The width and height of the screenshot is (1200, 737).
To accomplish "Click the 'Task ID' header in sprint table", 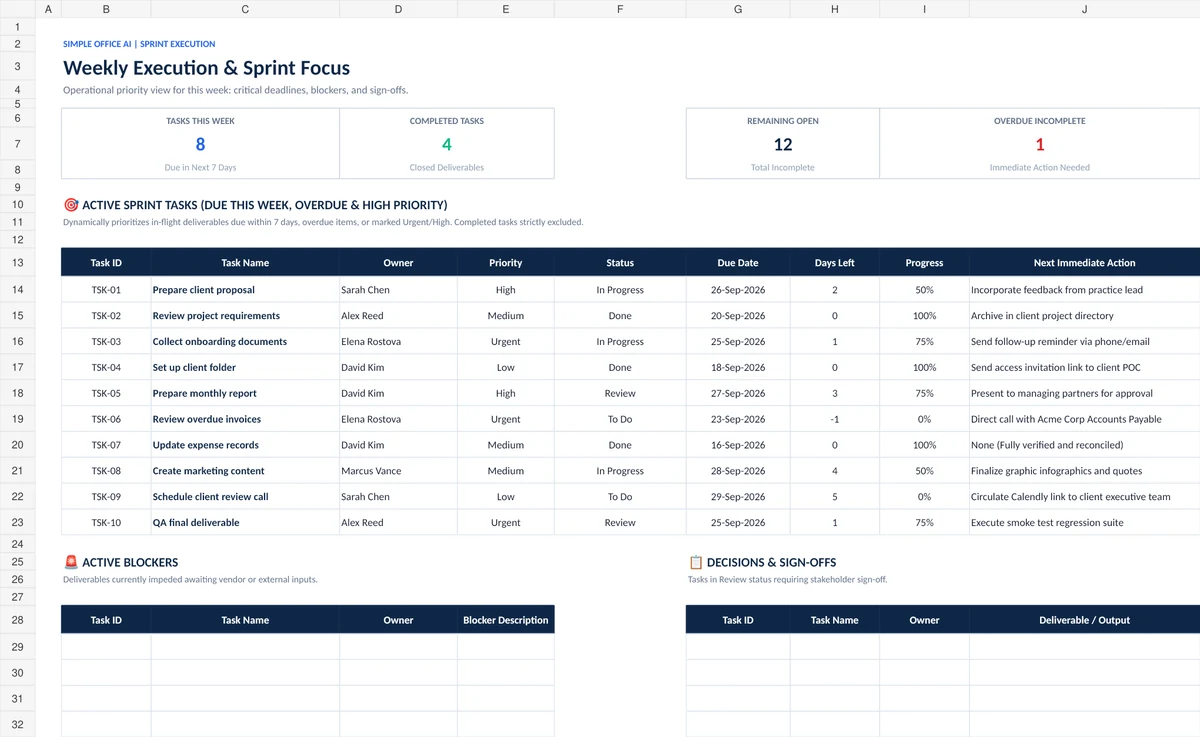I will pyautogui.click(x=106, y=263).
